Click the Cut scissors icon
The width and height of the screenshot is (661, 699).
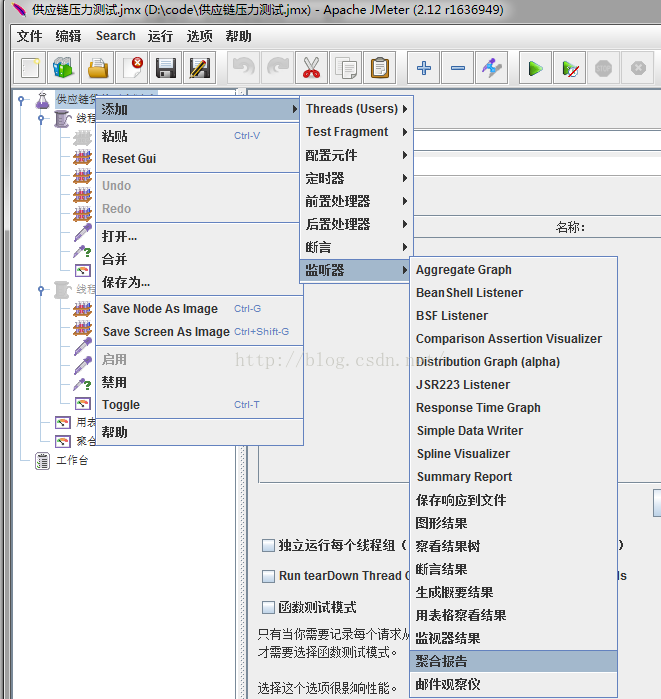point(312,68)
